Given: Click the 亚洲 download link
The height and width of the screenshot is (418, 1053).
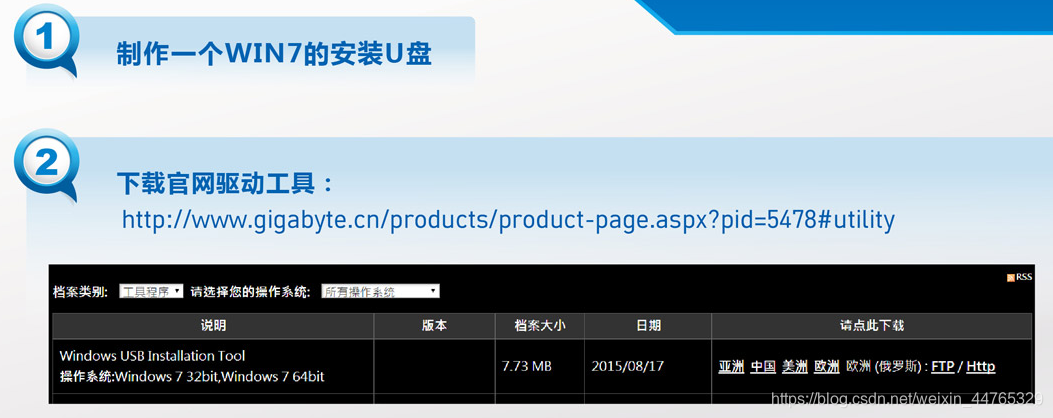Looking at the screenshot, I should [x=731, y=367].
